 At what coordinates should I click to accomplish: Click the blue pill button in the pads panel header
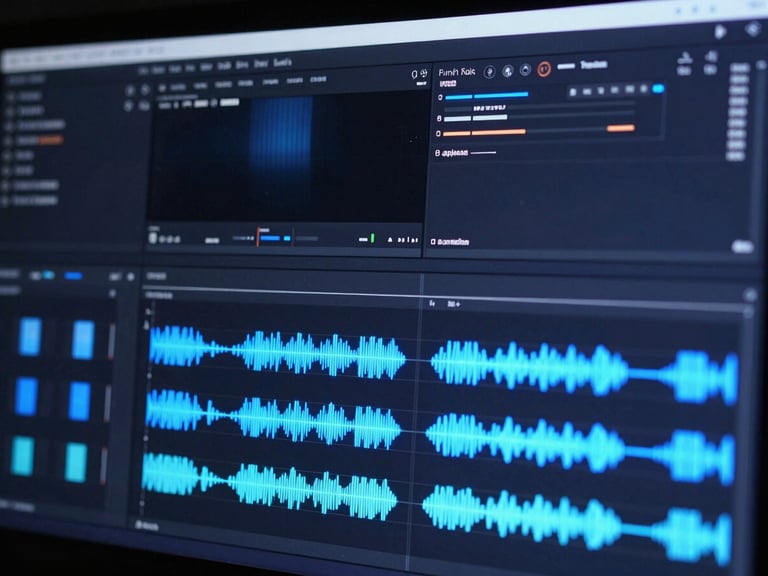pos(74,276)
